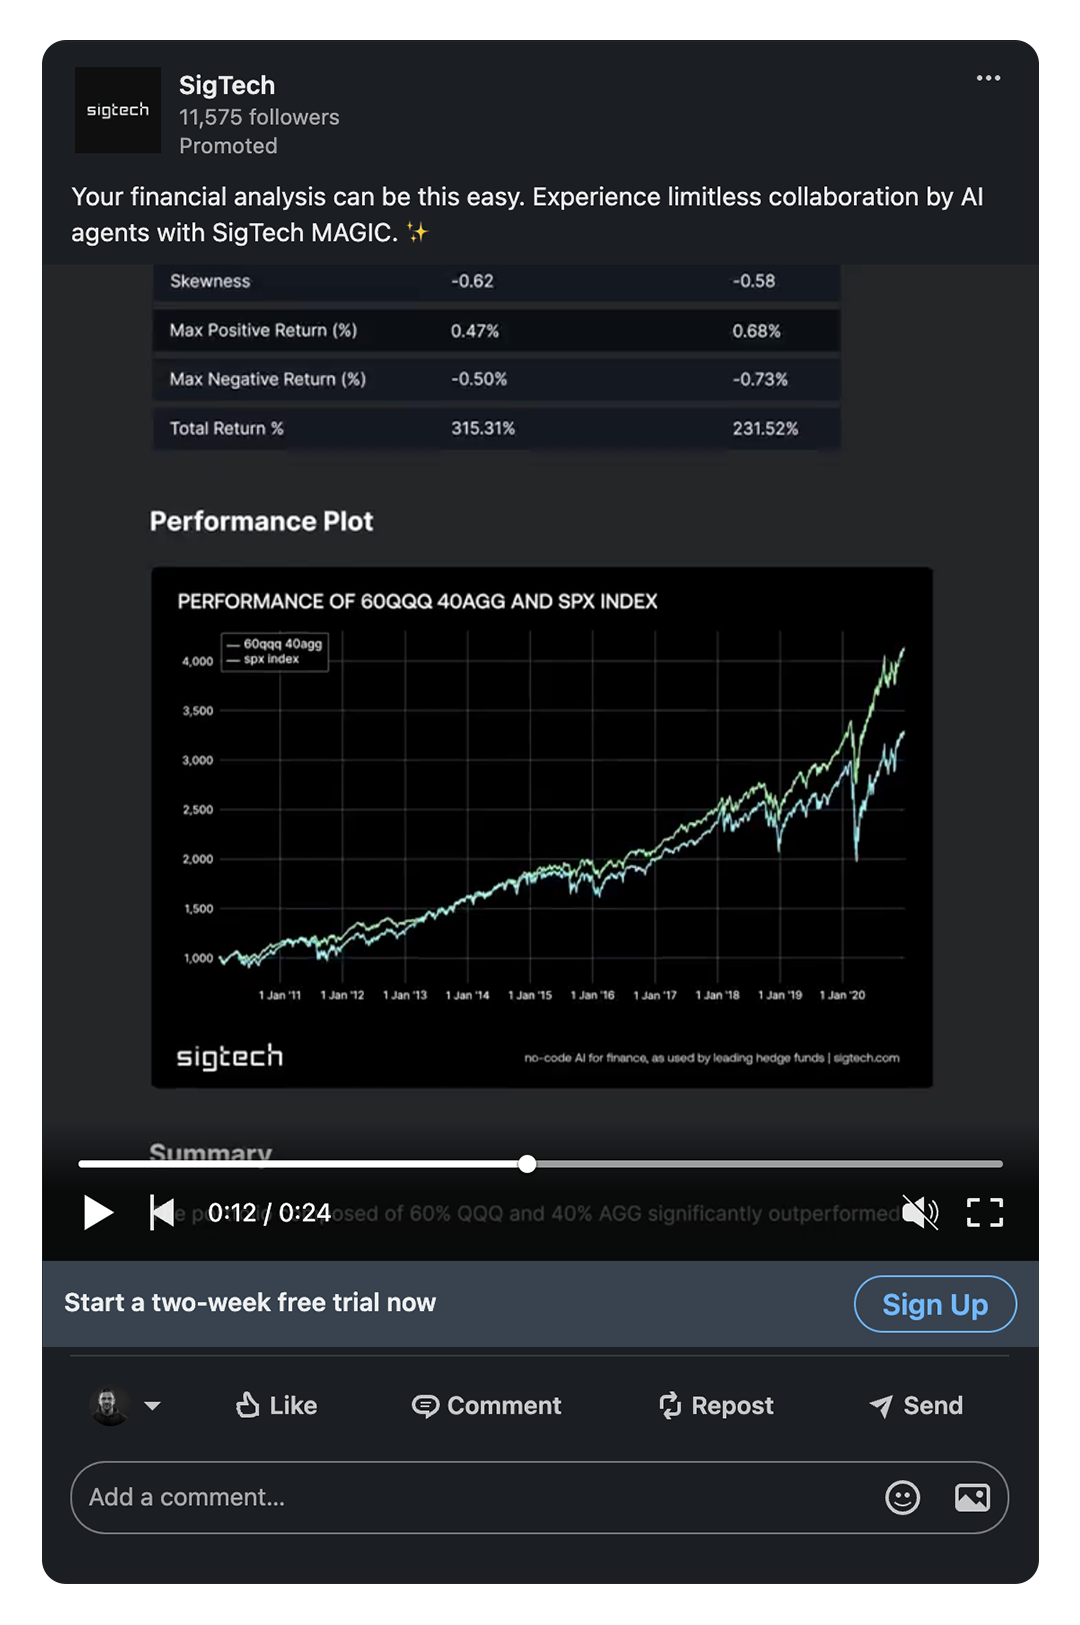Click the 231.52% value
Viewport: 1080px width, 1625px height.
click(x=765, y=428)
